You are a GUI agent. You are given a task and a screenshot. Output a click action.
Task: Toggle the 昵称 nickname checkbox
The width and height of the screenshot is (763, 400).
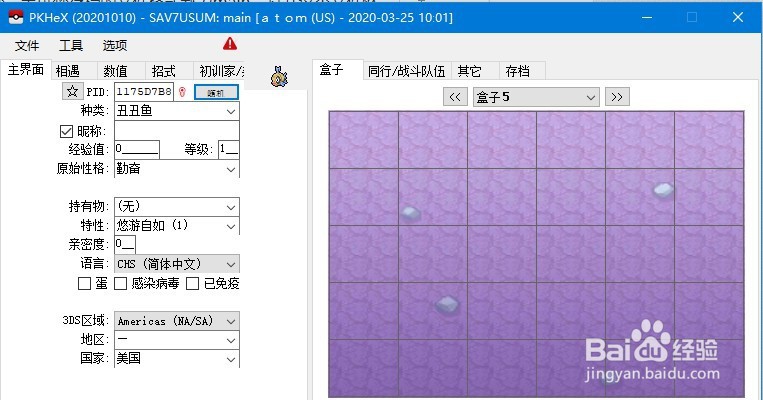click(66, 131)
